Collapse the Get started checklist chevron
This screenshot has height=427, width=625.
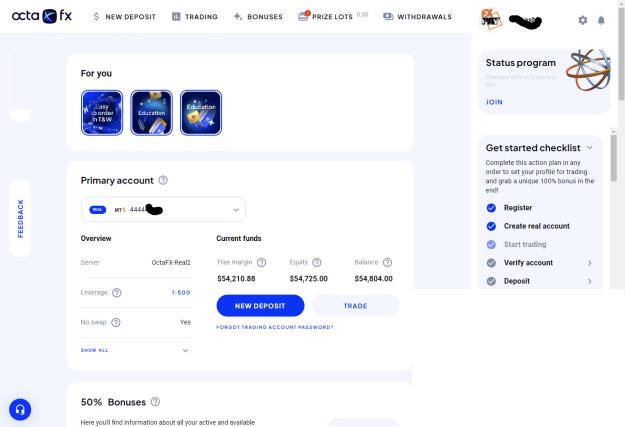click(x=590, y=148)
